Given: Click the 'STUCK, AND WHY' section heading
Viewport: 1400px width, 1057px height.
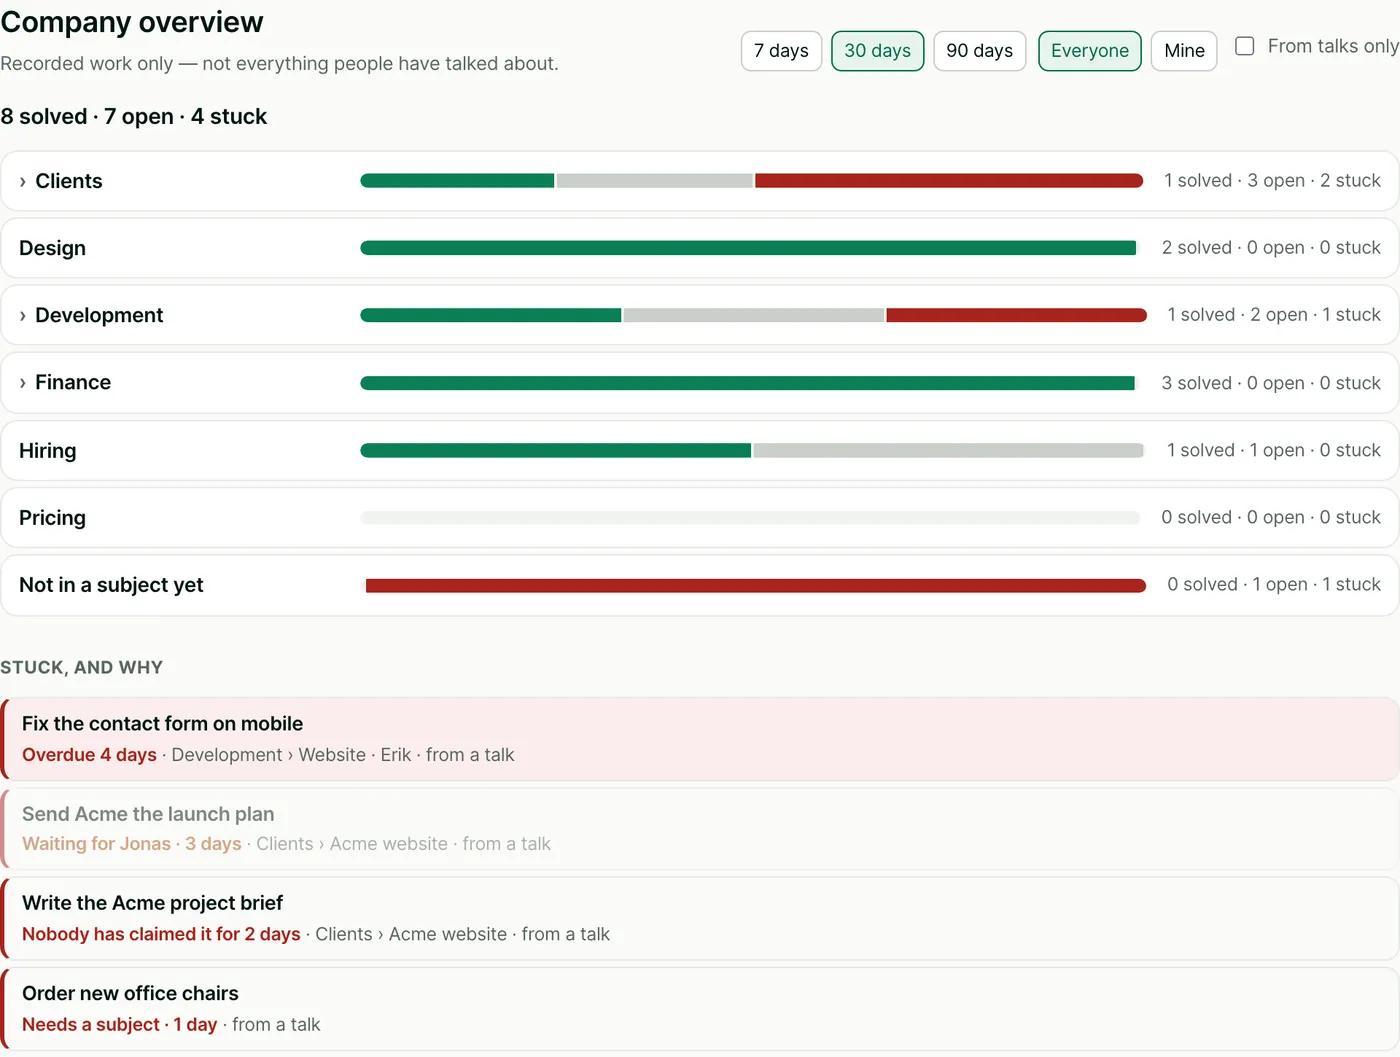Looking at the screenshot, I should point(81,668).
